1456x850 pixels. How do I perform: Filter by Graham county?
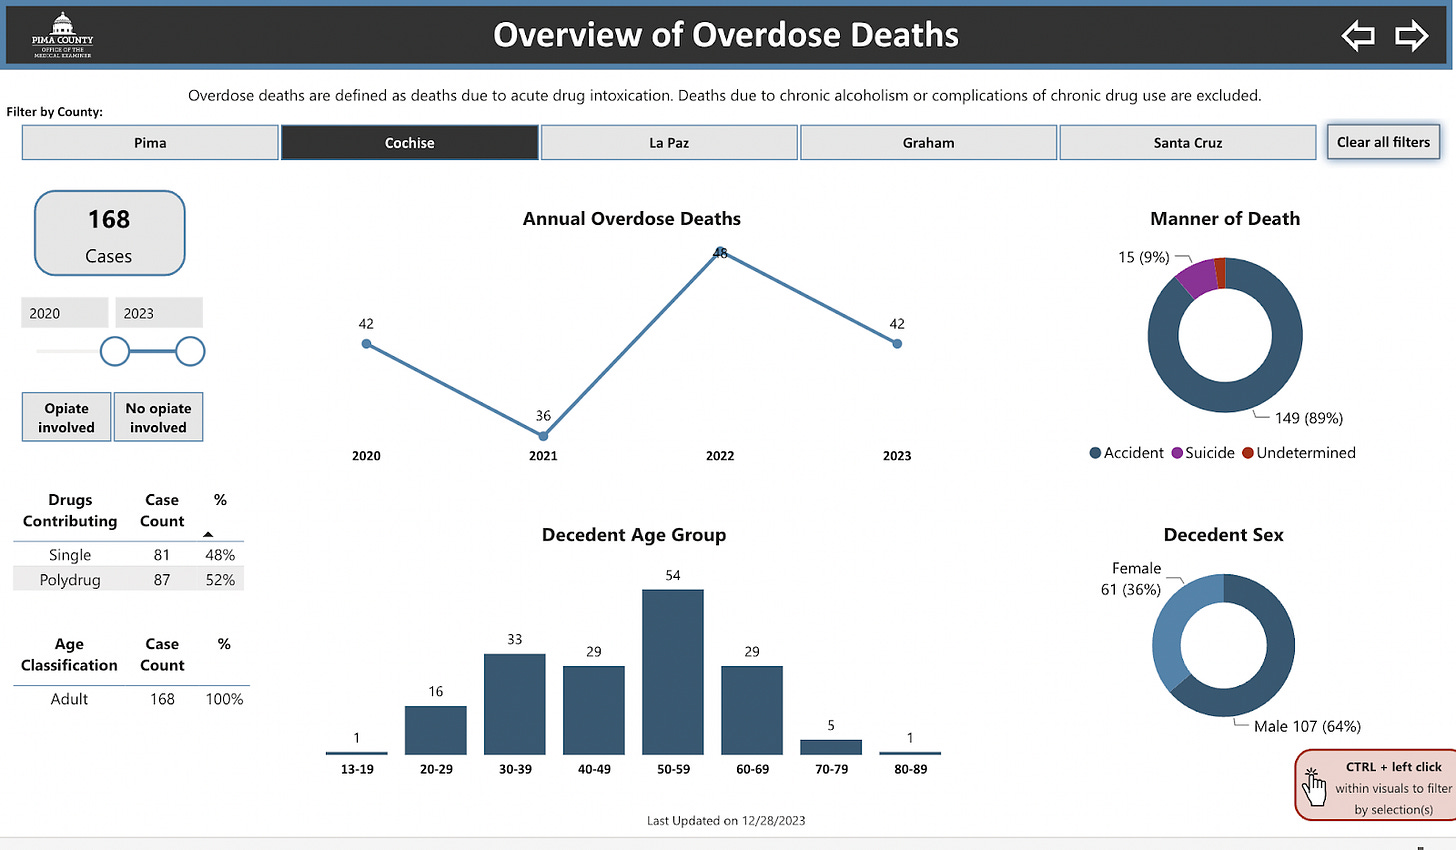click(x=928, y=143)
